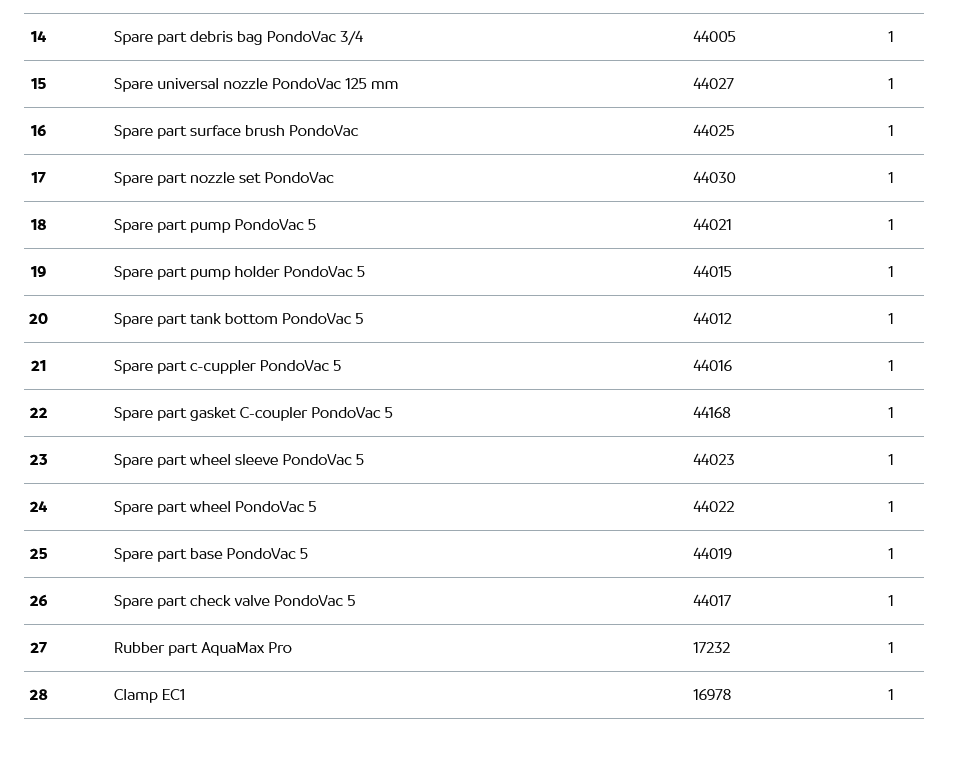The height and width of the screenshot is (767, 957).
Task: Click 'Spare part wheel PondoVac 5' row
Action: tap(214, 507)
